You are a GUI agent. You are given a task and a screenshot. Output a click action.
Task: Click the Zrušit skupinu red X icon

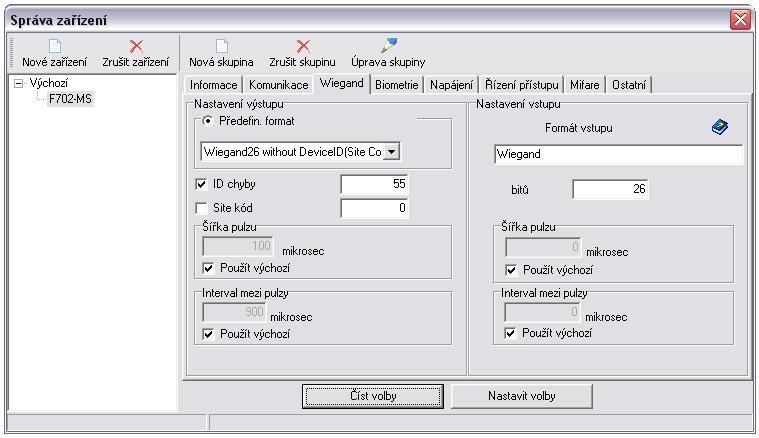click(x=303, y=46)
